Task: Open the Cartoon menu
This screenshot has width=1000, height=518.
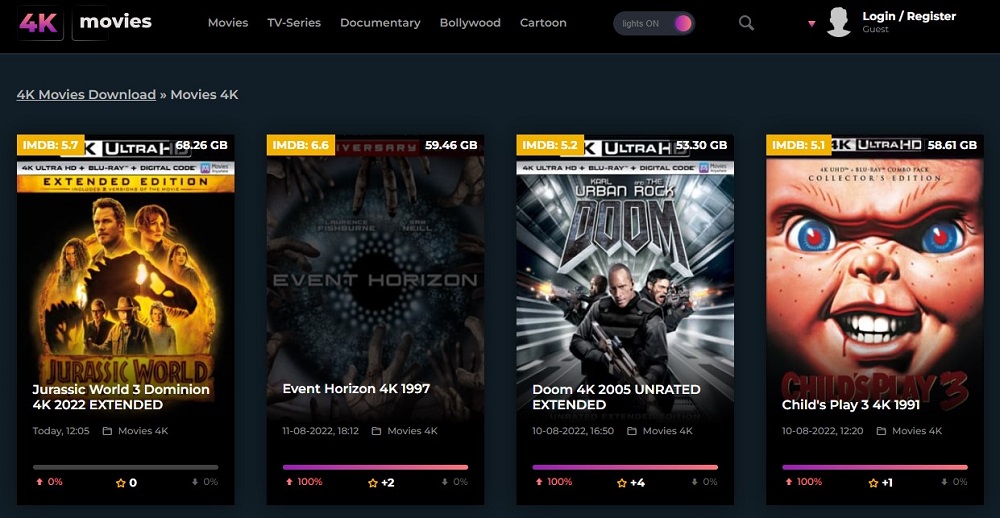Action: [x=543, y=23]
